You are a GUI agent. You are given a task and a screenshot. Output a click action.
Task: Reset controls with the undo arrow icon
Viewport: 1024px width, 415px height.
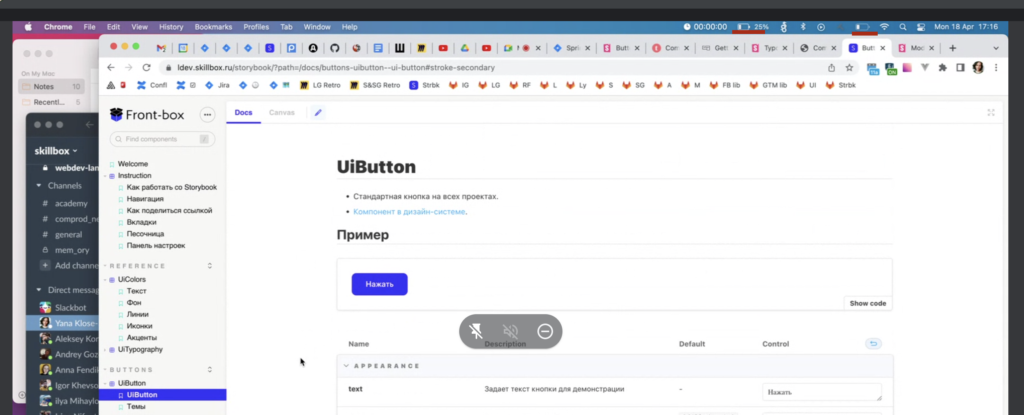pyautogui.click(x=872, y=344)
